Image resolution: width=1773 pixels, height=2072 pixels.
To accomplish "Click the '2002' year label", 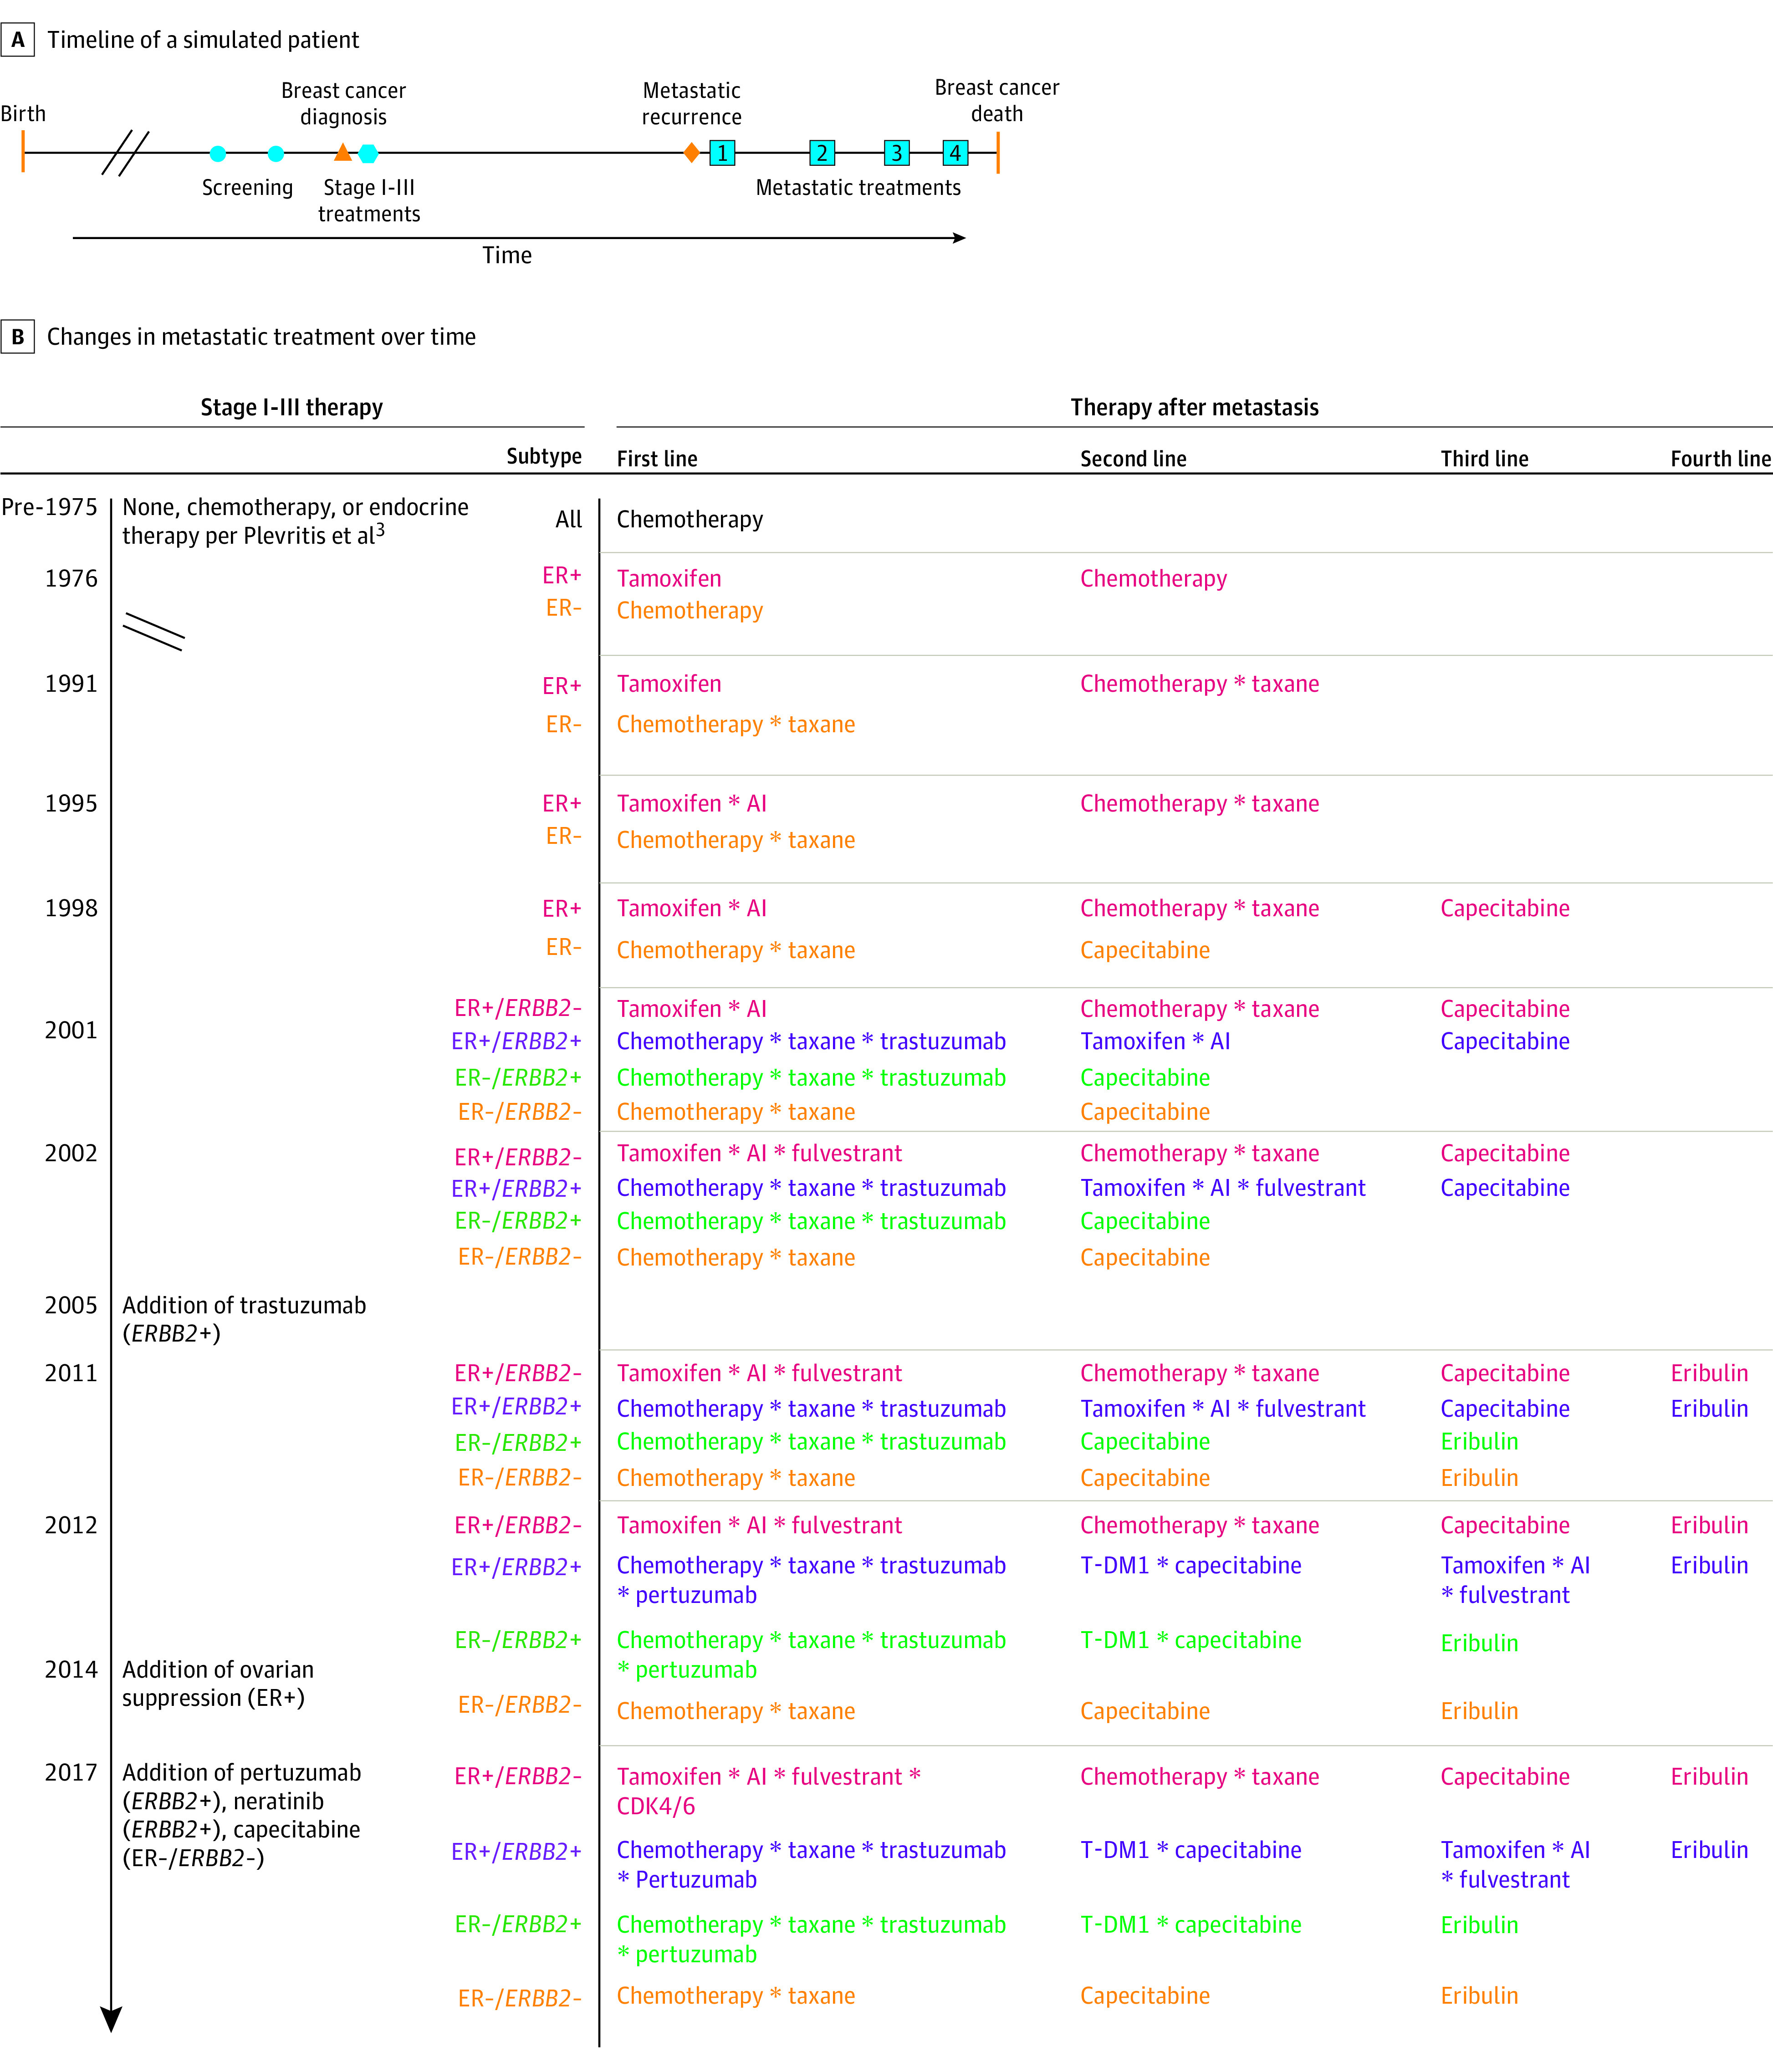I will point(71,1153).
